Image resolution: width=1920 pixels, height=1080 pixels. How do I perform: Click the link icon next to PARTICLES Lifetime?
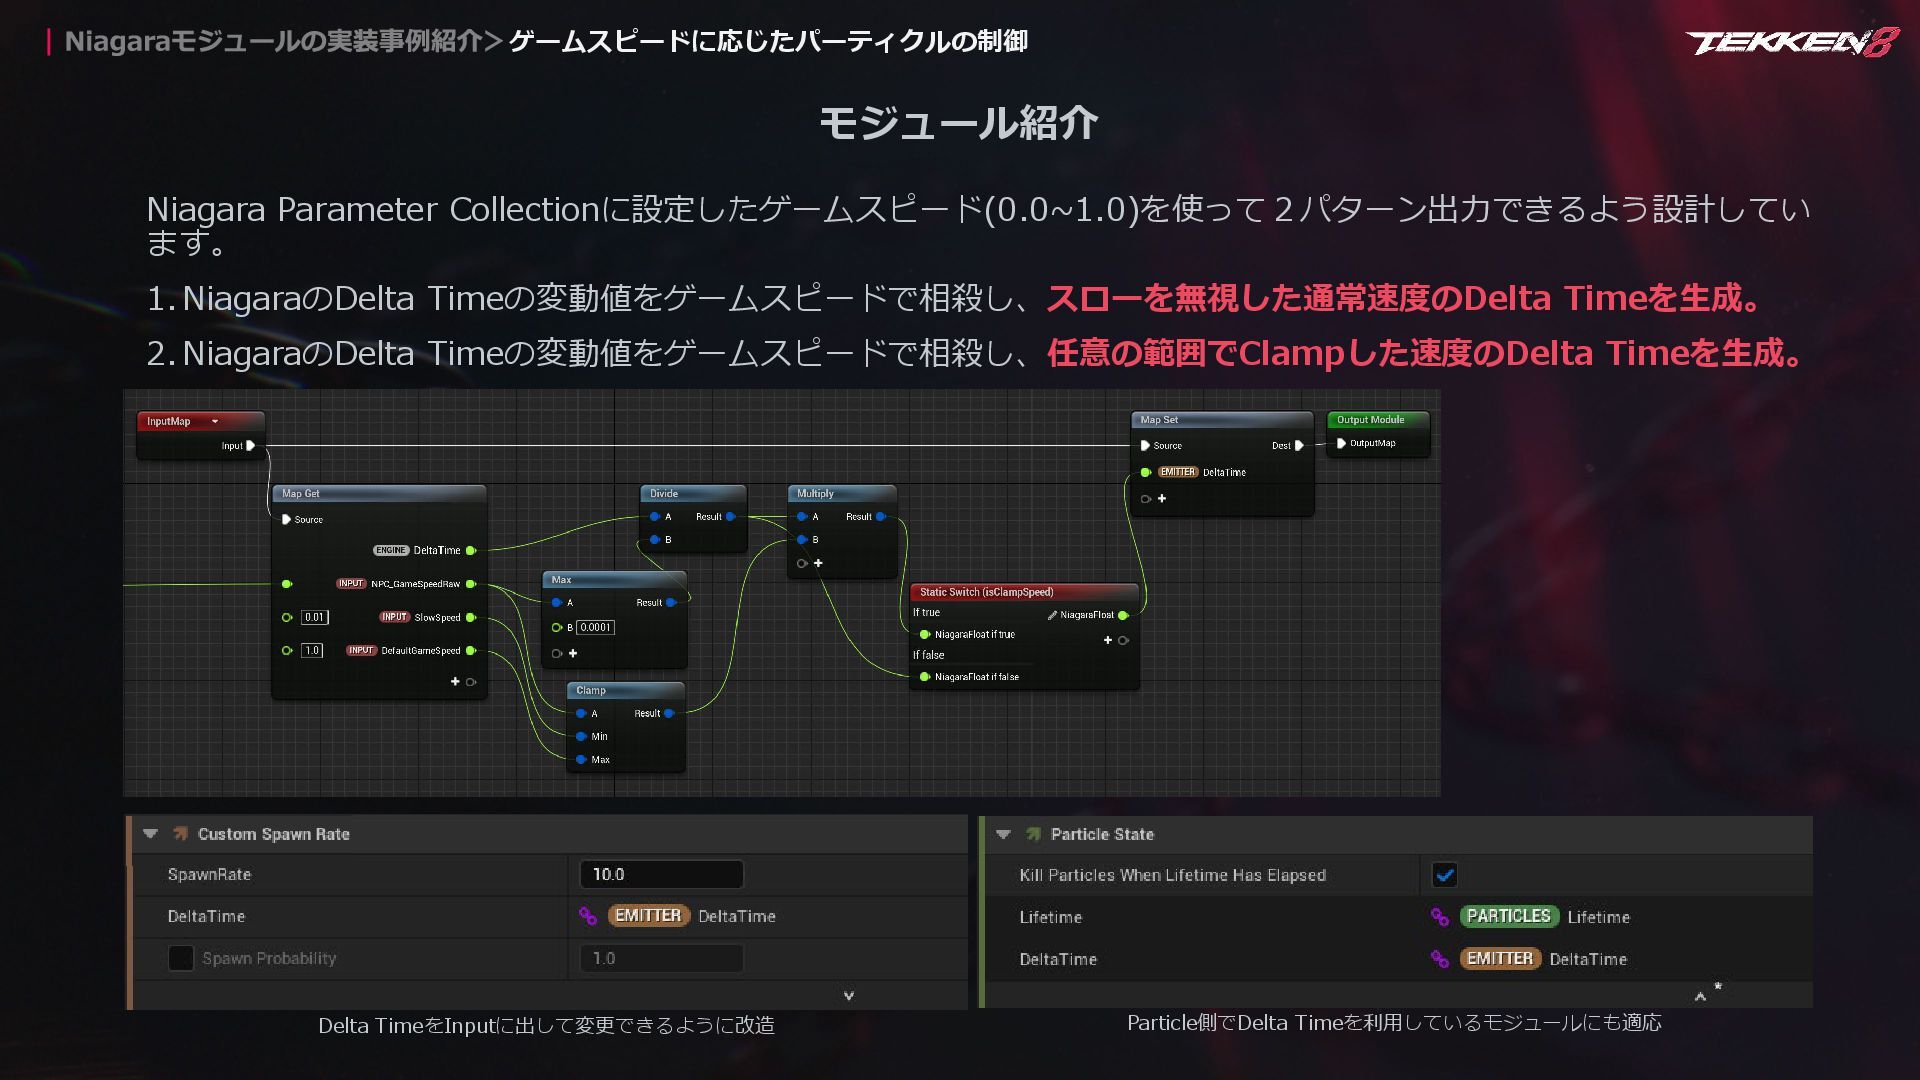[x=1439, y=916]
